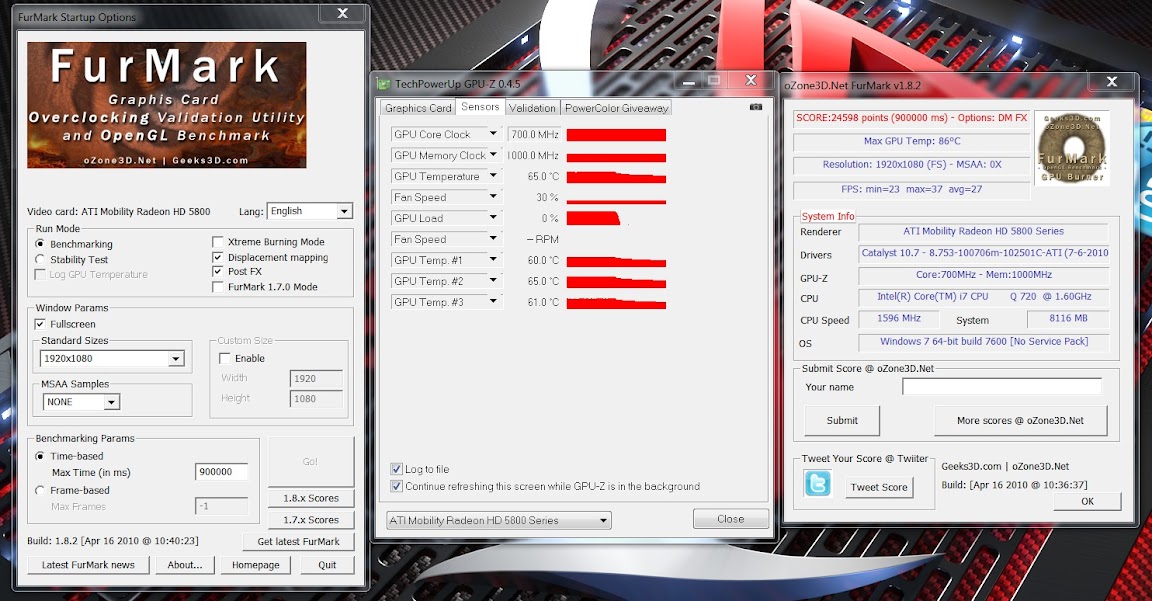Select Time-based benchmarking
Viewport: 1152px width, 601px height.
click(x=40, y=456)
